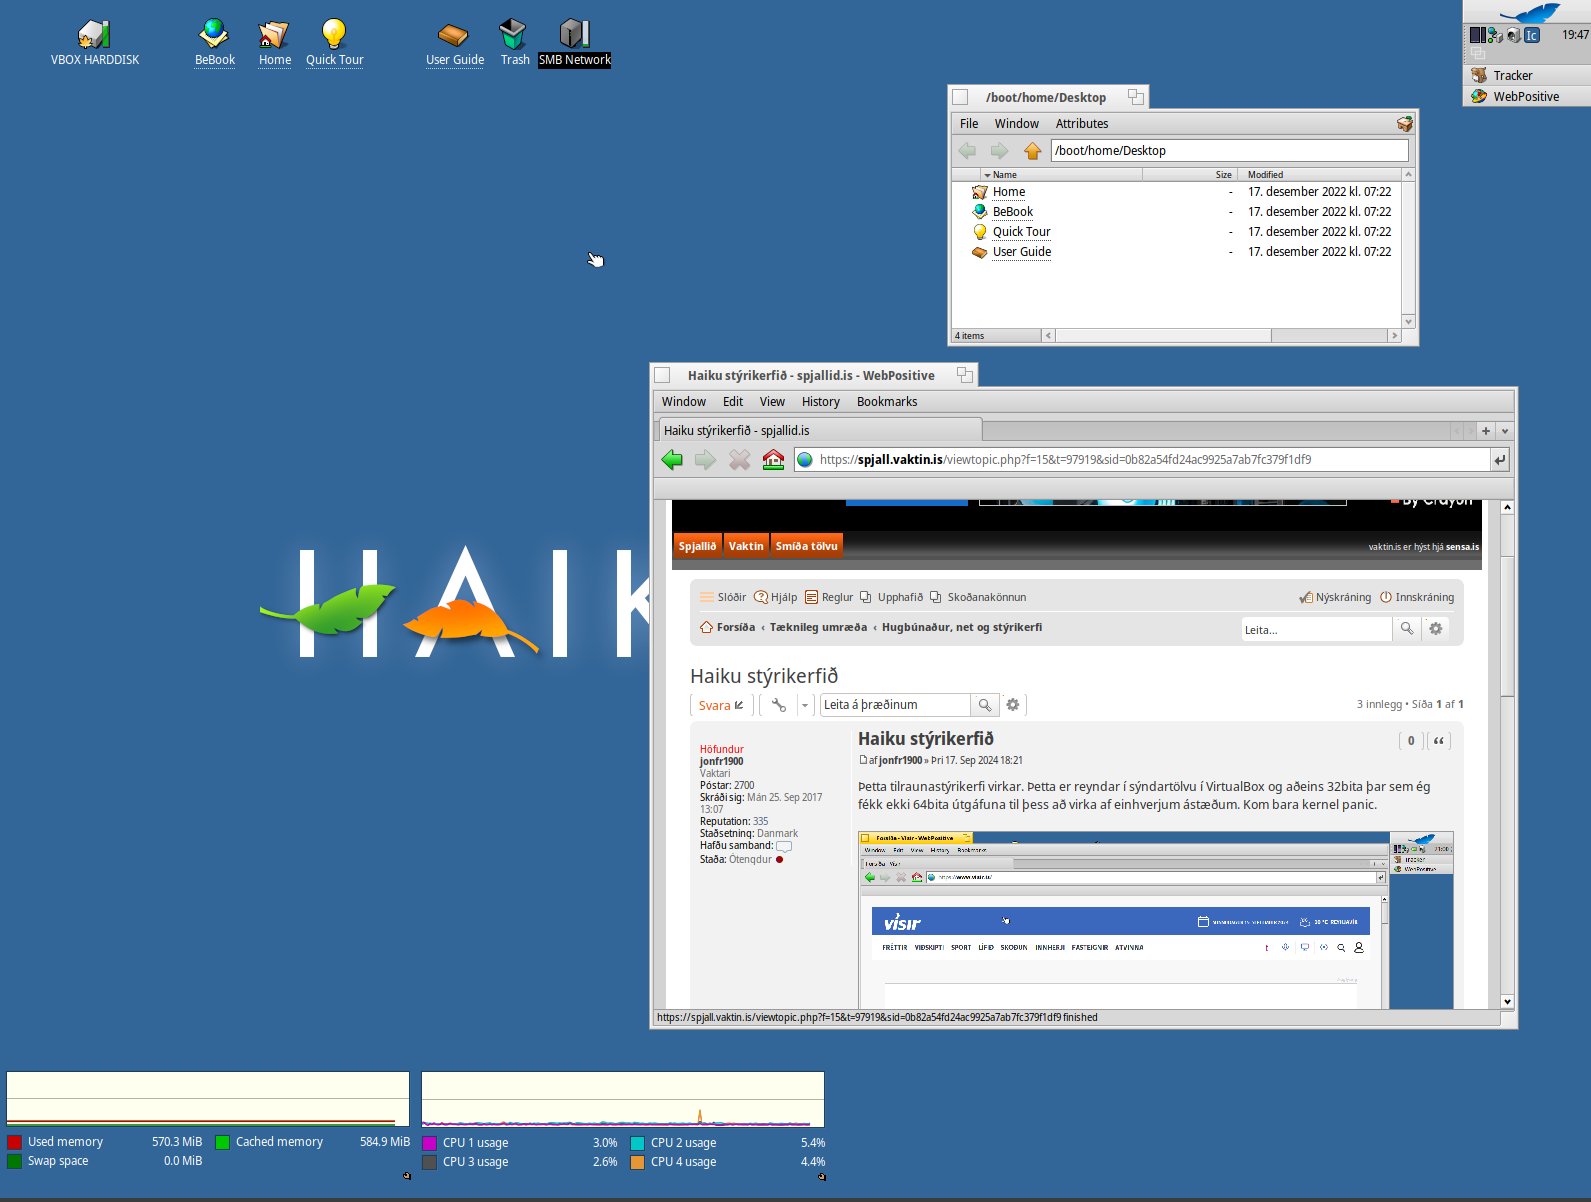This screenshot has width=1591, height=1202.
Task: Click Tracker's go-up folder arrow
Action: (x=1032, y=151)
